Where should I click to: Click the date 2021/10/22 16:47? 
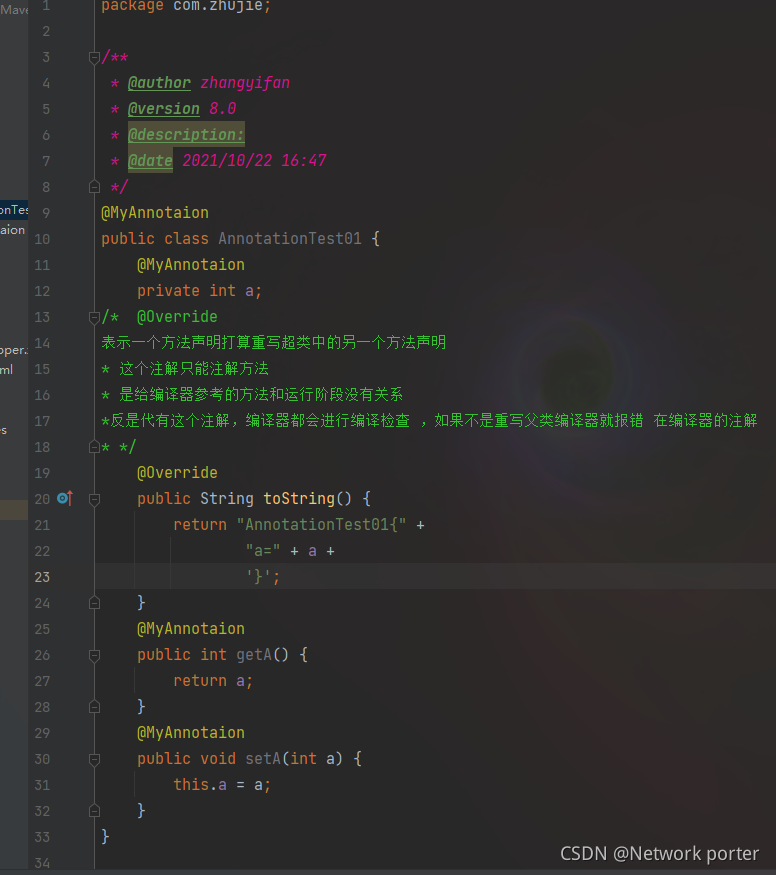[254, 161]
